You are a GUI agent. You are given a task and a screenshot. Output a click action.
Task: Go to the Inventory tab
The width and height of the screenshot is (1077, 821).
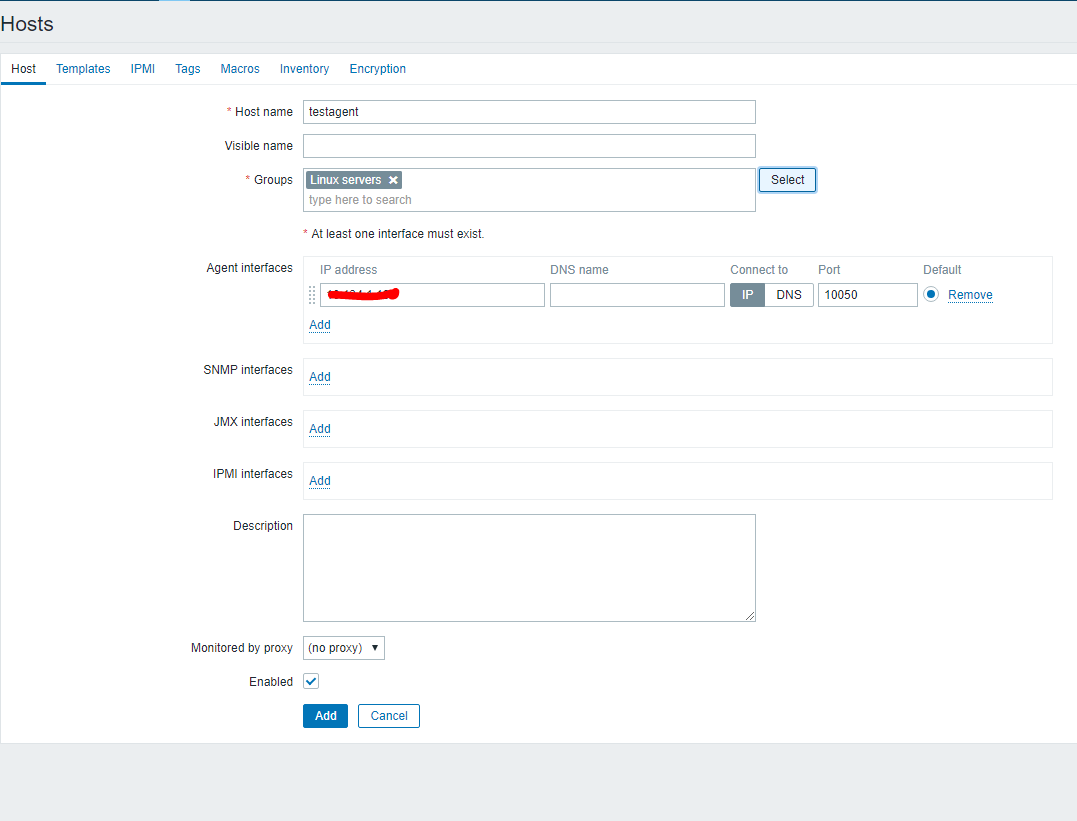coord(304,69)
